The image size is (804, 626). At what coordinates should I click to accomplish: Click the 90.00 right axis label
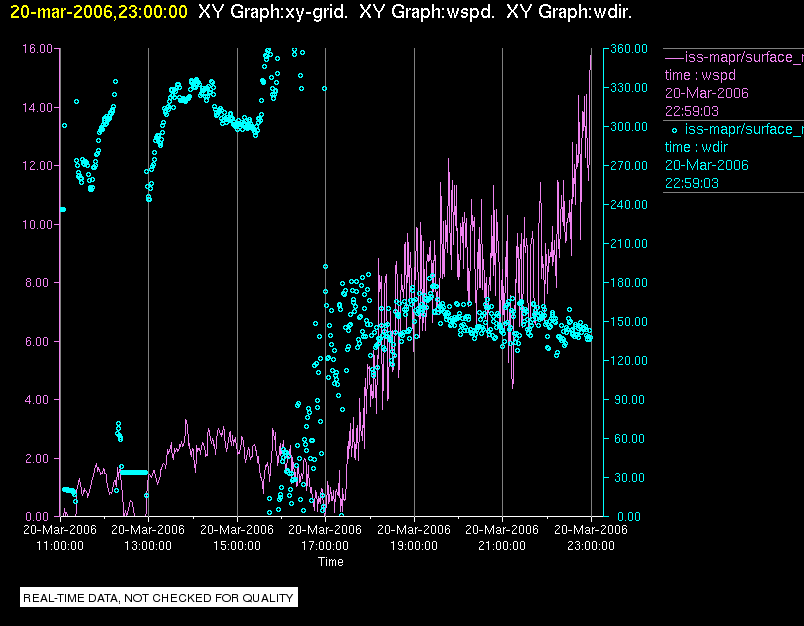[x=629, y=399]
